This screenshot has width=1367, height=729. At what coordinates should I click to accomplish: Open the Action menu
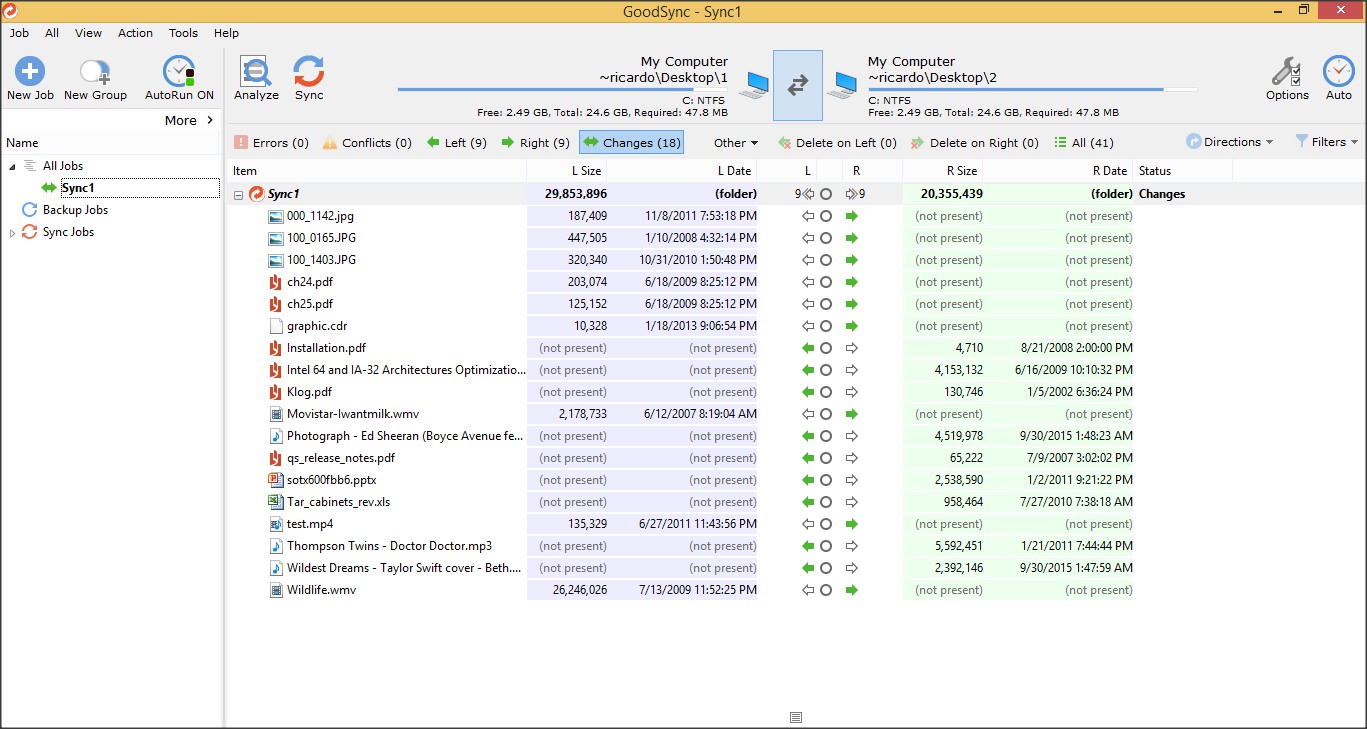135,33
